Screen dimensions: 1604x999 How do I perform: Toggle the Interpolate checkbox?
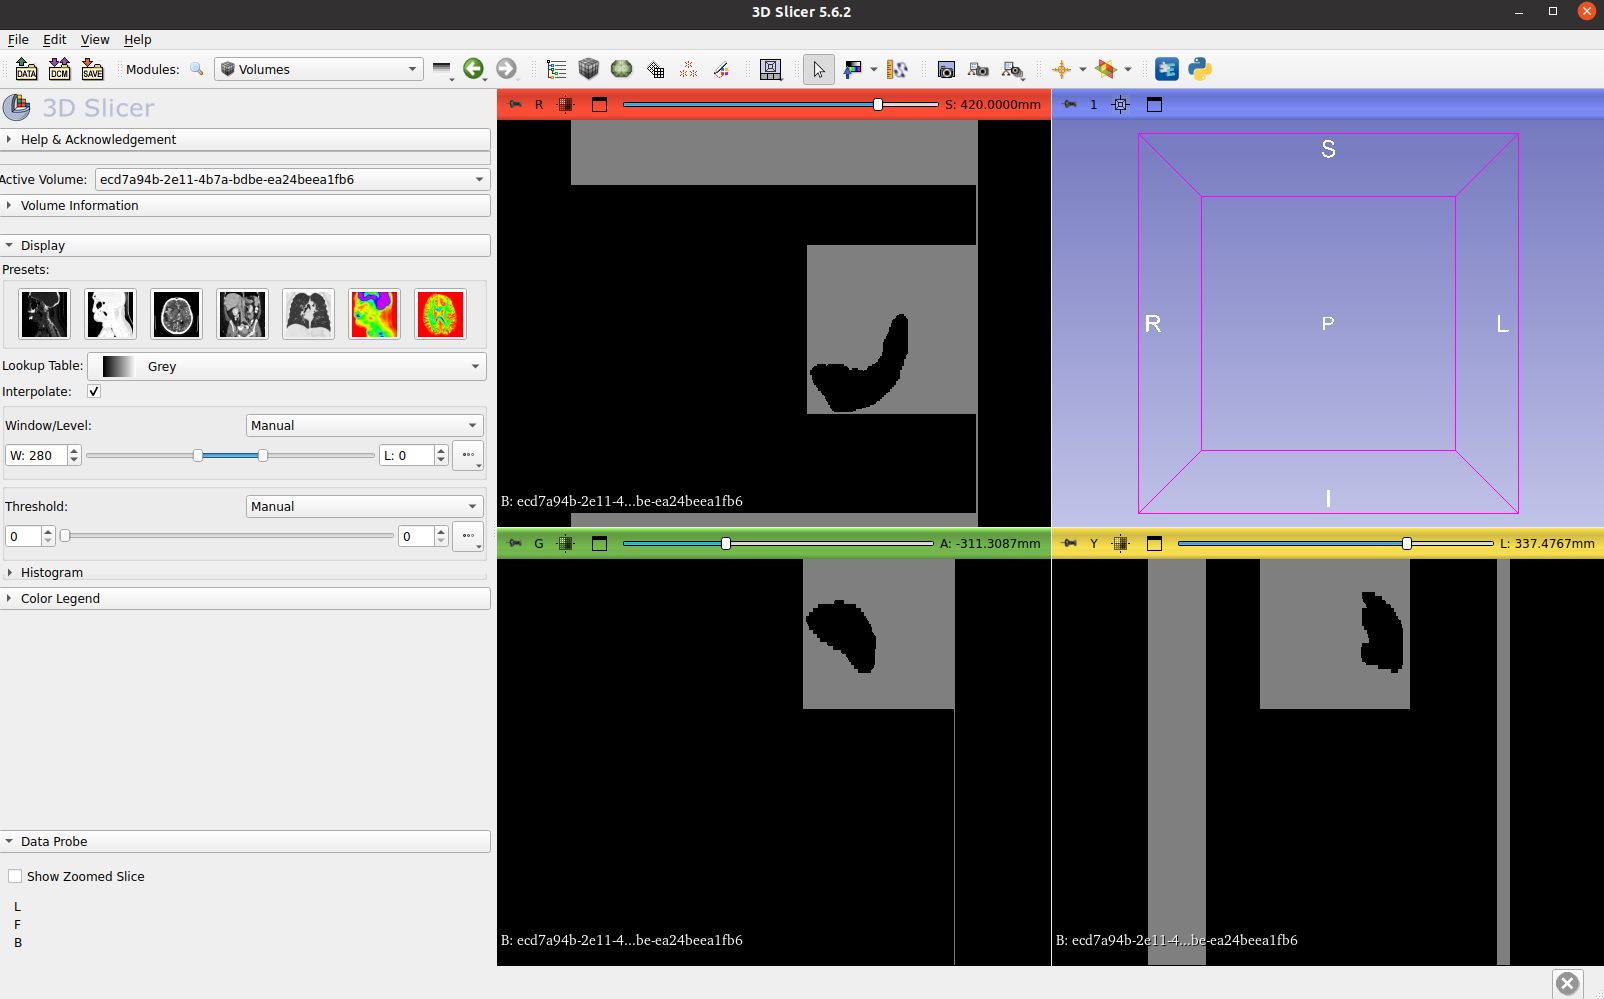tap(94, 391)
